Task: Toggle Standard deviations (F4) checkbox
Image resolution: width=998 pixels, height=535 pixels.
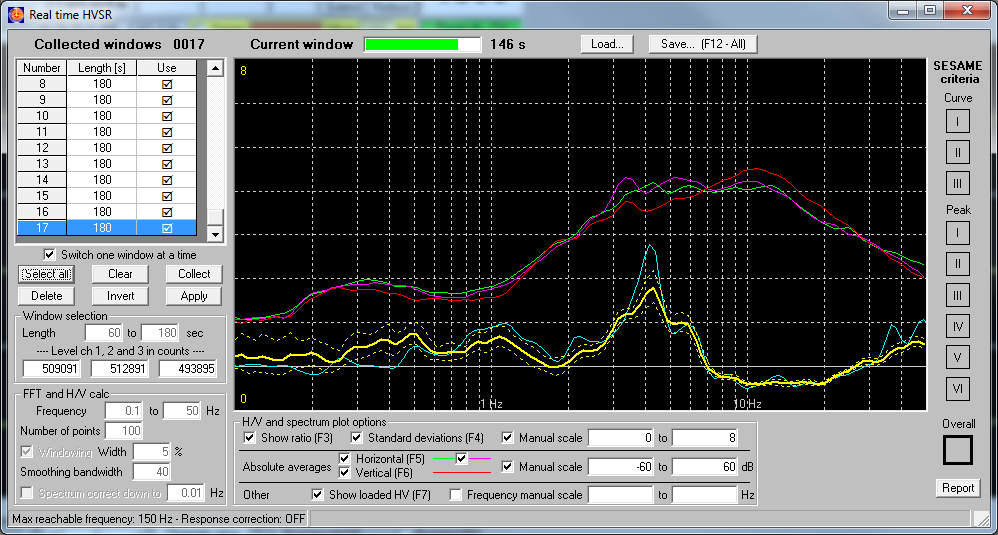Action: pos(356,438)
